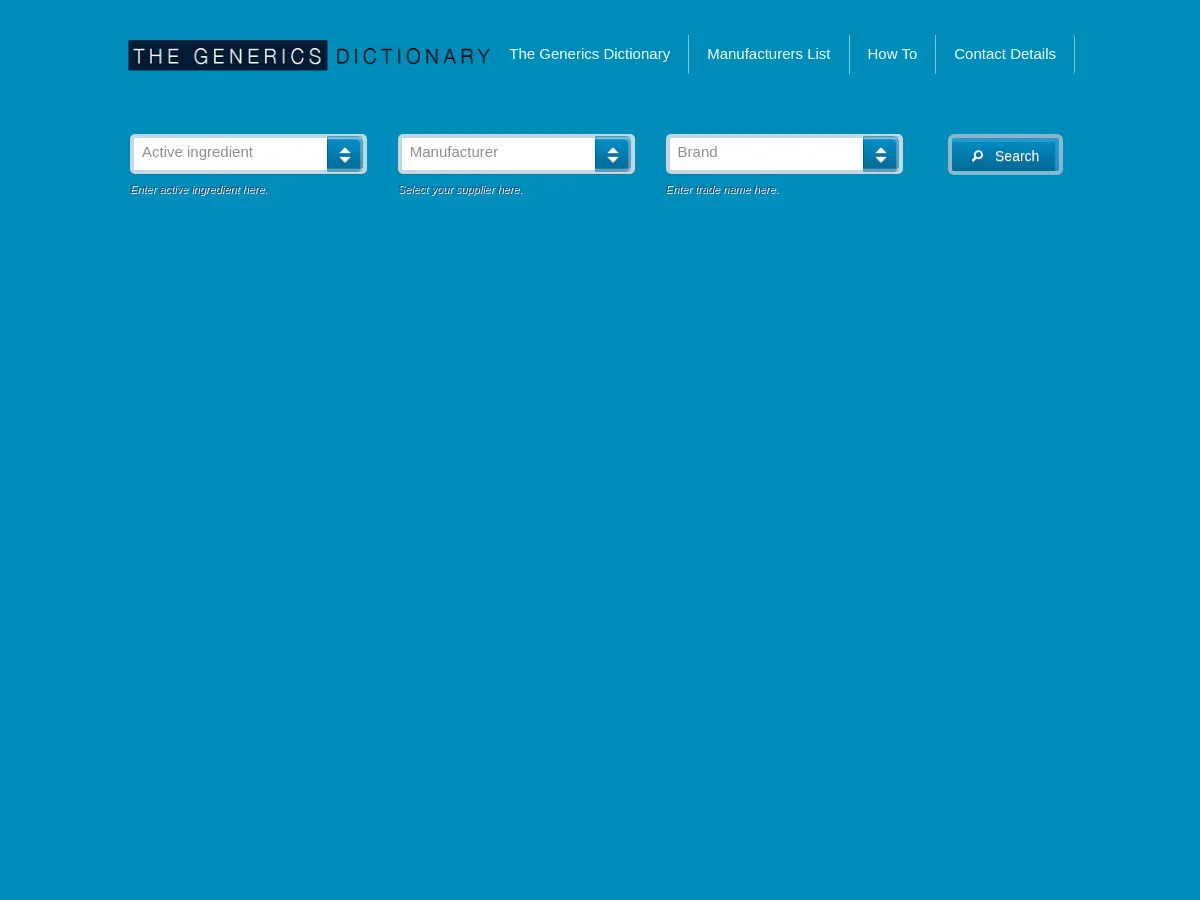Image resolution: width=1200 pixels, height=900 pixels.
Task: Click the up-down arrows icon beside Manufacturer
Action: coord(612,155)
